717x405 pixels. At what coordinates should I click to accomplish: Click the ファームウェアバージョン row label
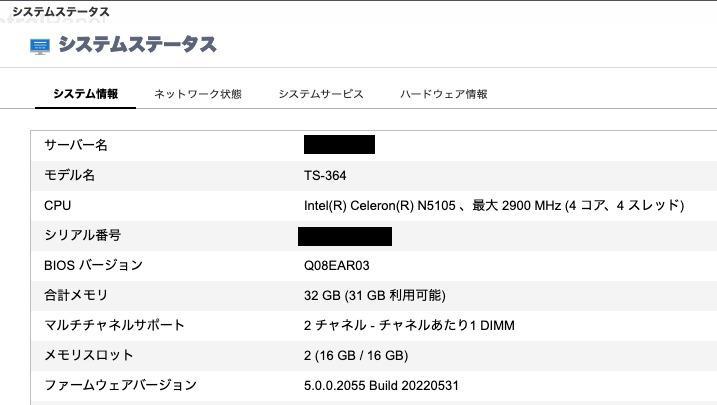point(121,385)
